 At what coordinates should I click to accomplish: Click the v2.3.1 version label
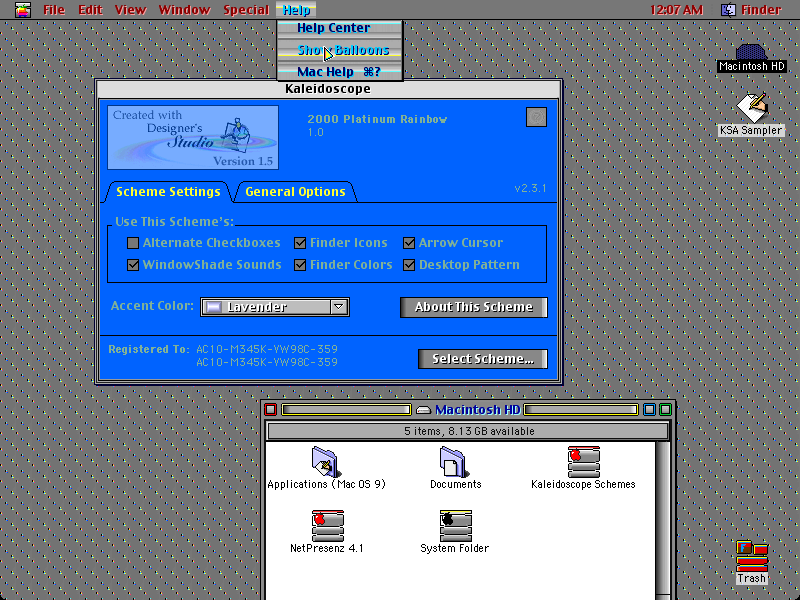click(530, 188)
